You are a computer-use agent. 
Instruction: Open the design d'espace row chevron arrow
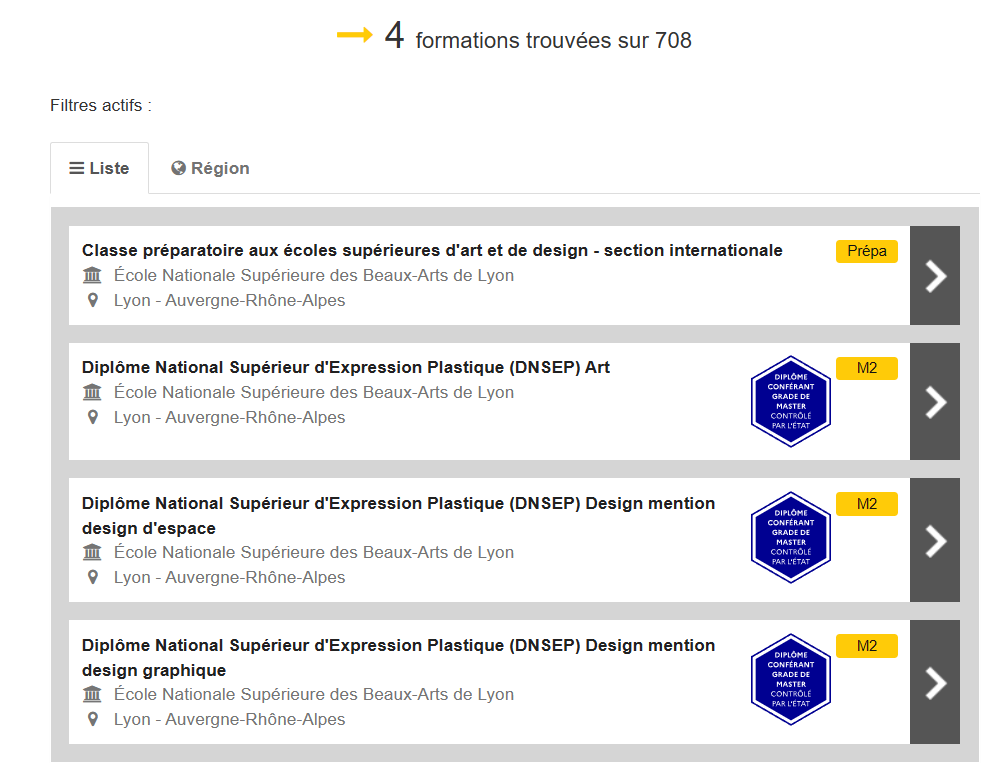(935, 540)
